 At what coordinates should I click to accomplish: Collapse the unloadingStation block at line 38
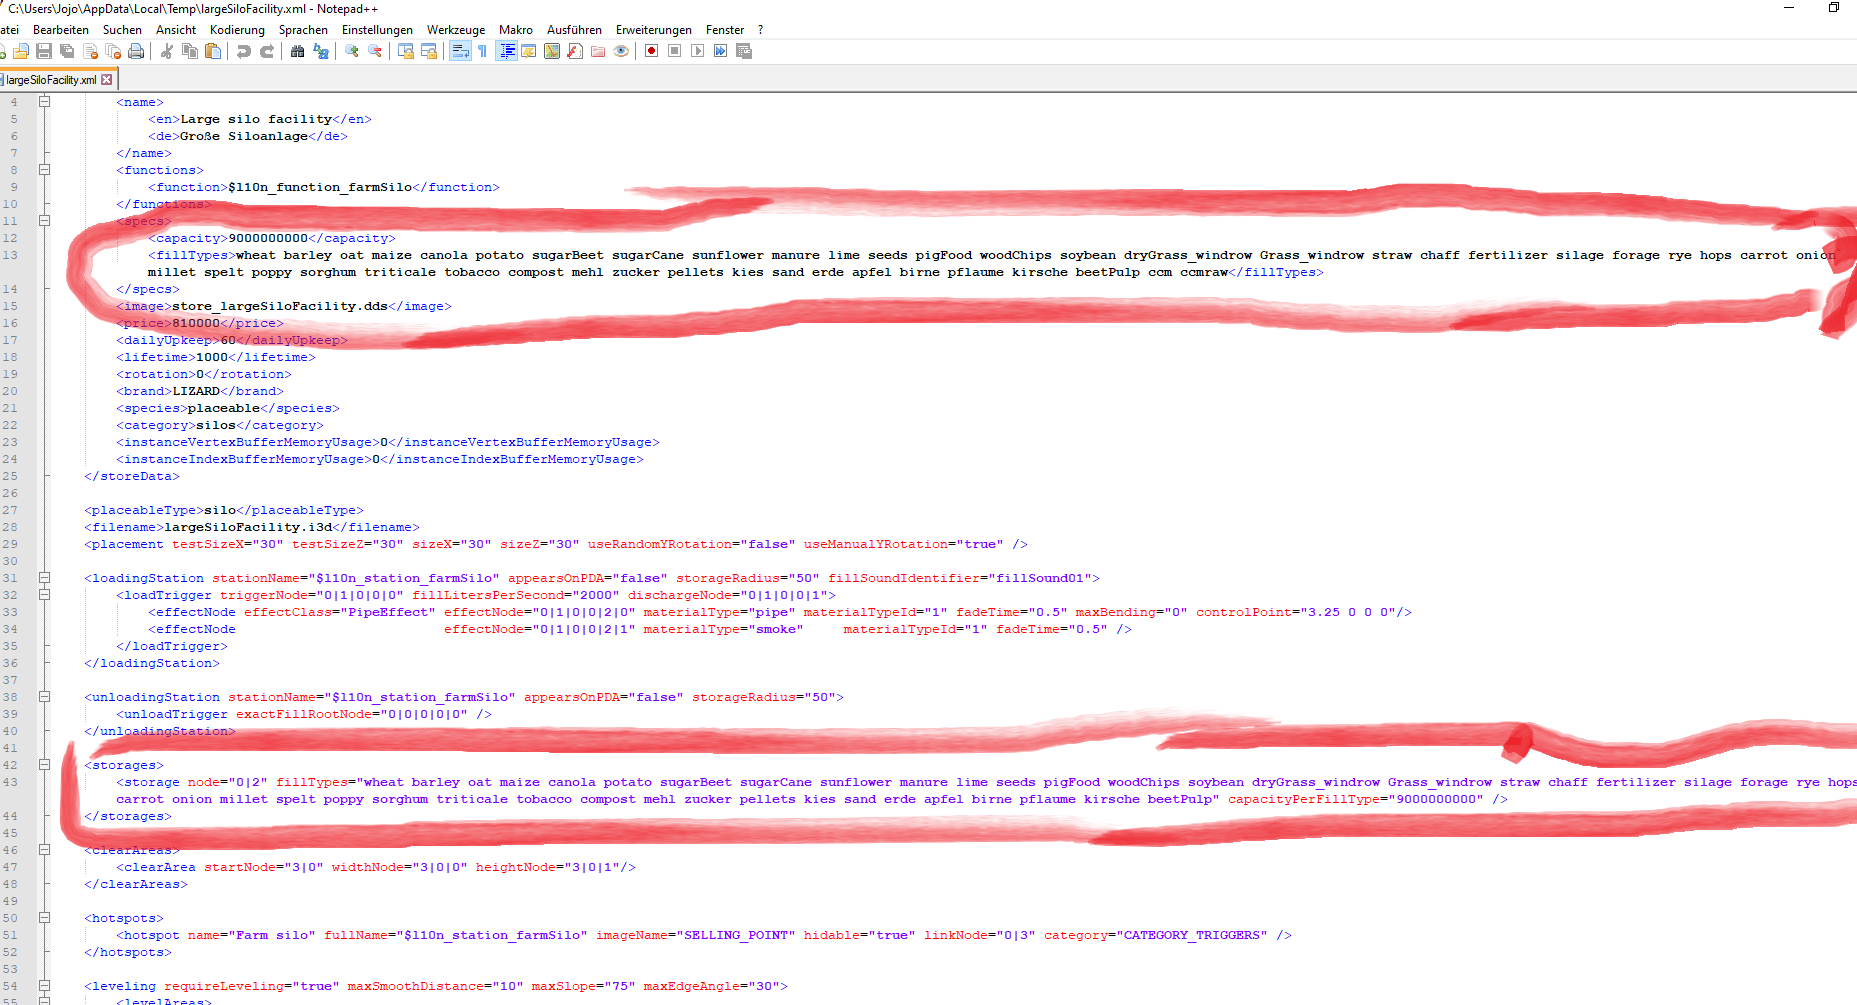click(44, 696)
